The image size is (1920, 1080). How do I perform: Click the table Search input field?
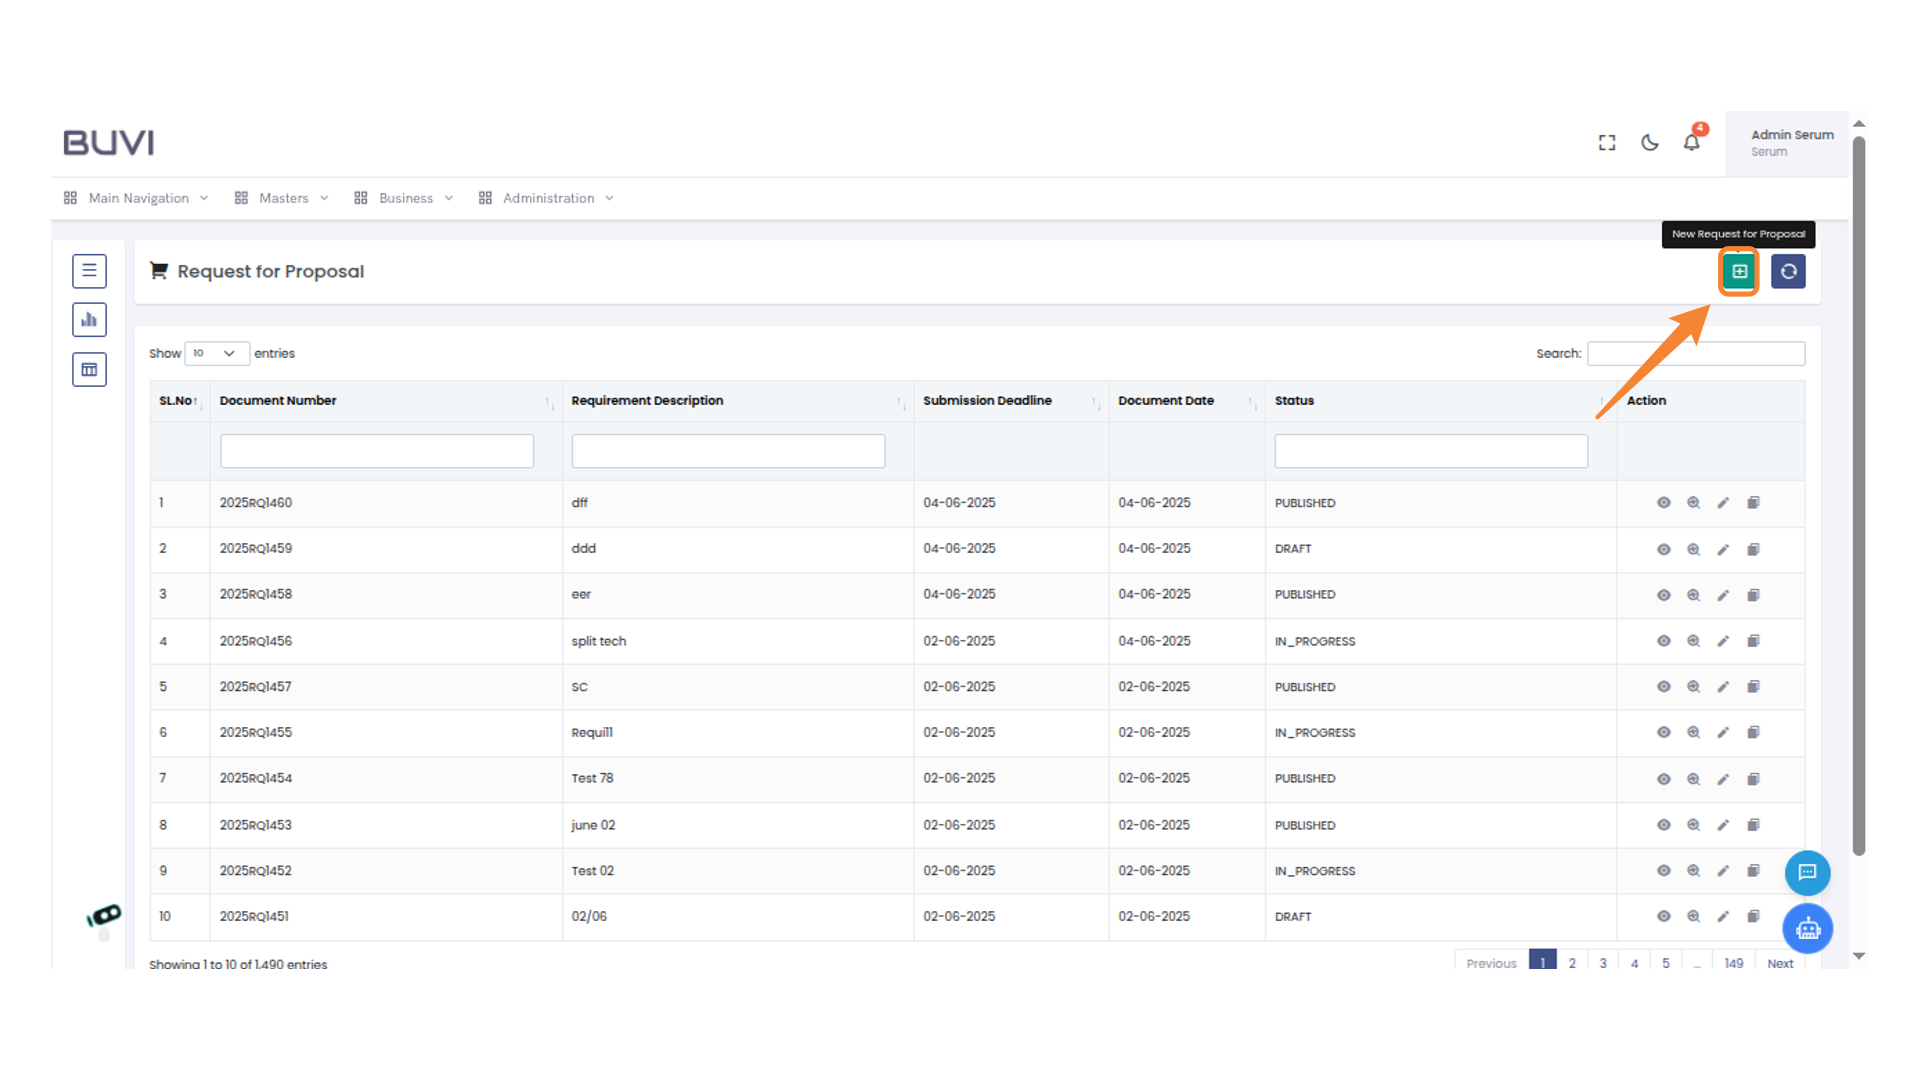point(1696,353)
